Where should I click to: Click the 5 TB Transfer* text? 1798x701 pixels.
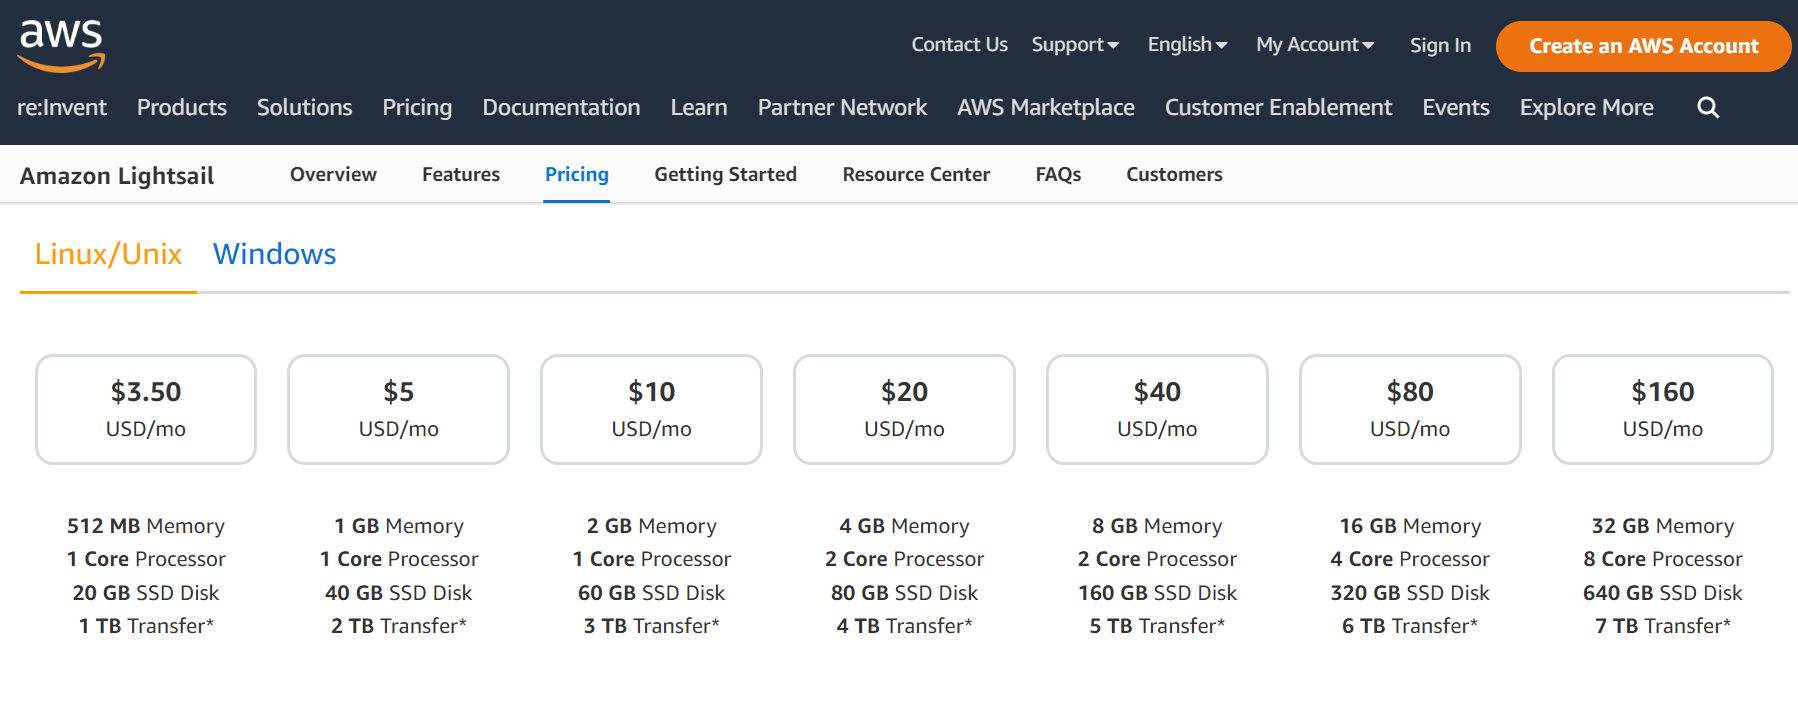tap(1157, 626)
